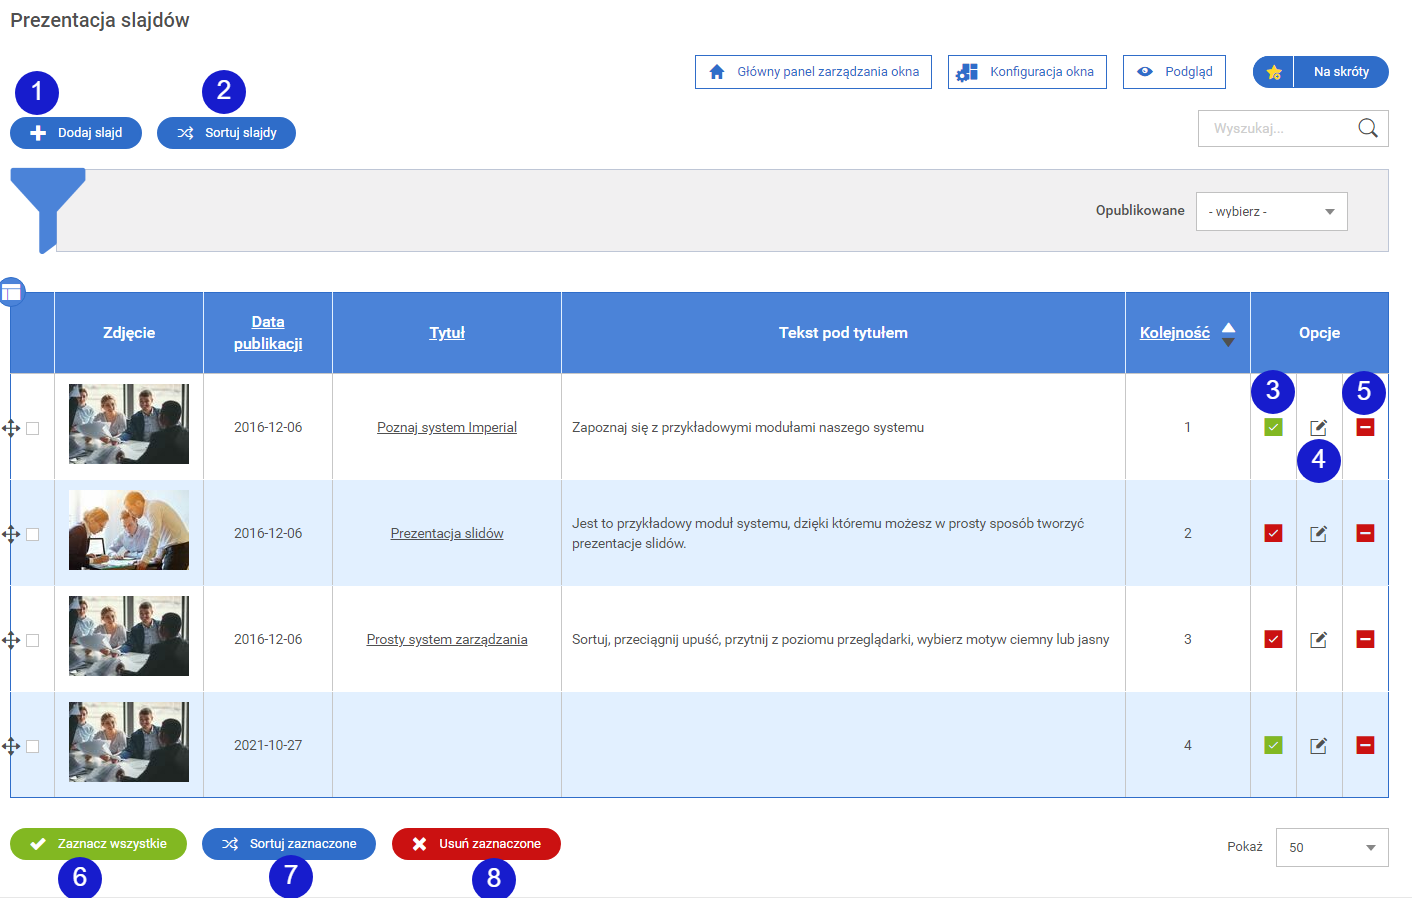Click the Wyszukaj search input field
1412x898 pixels.
tap(1276, 129)
